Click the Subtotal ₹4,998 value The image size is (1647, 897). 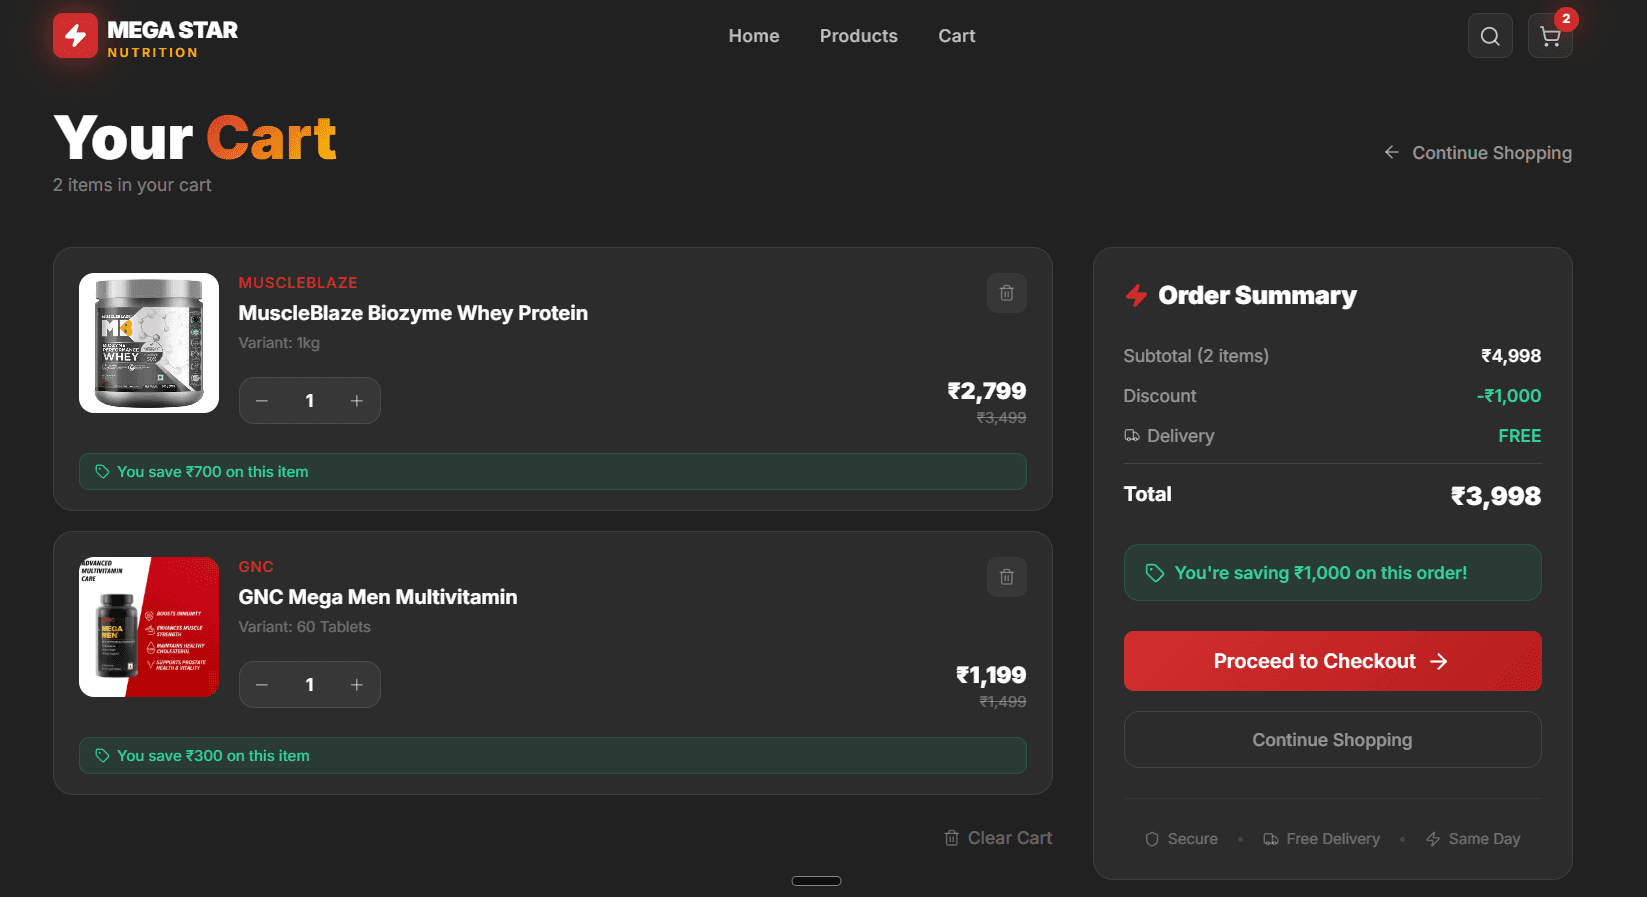(1511, 356)
